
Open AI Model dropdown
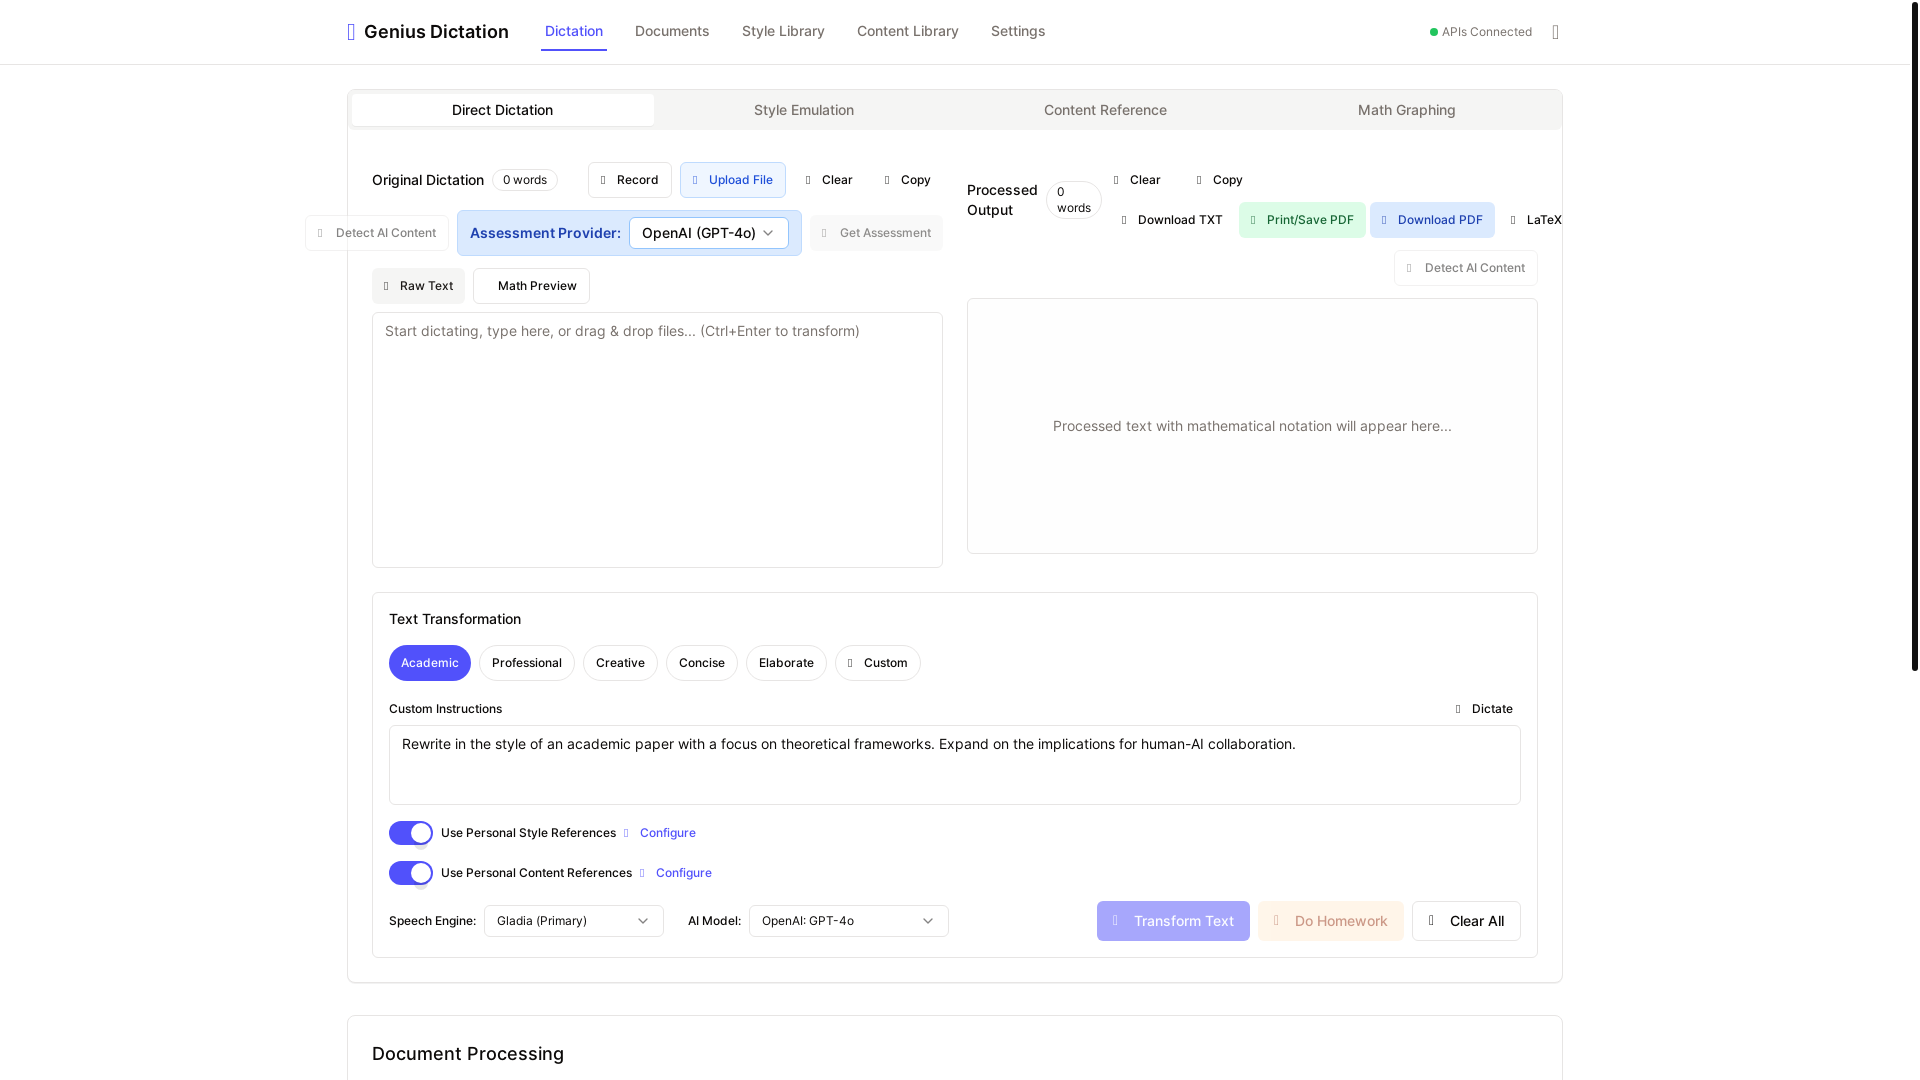(849, 921)
